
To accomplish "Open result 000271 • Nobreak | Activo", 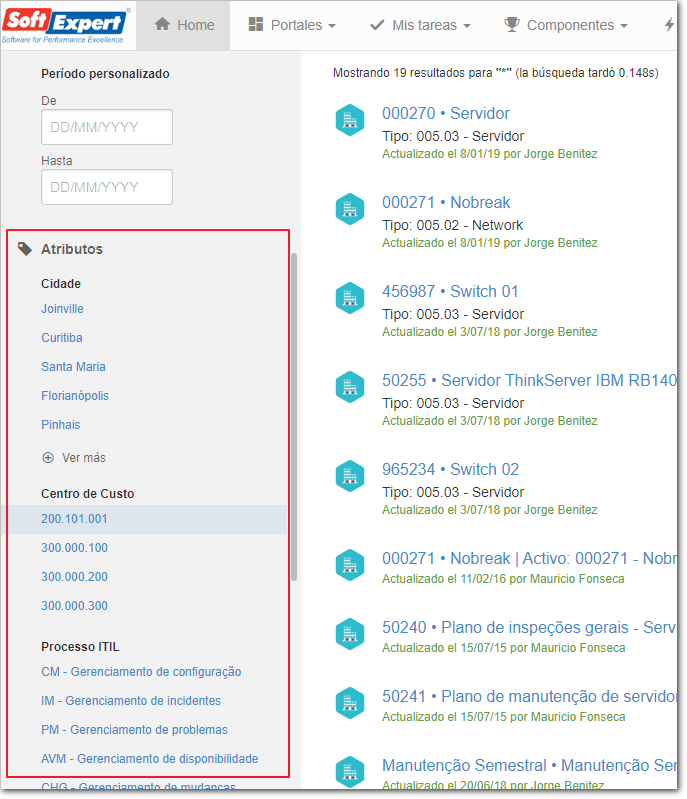I will (529, 558).
